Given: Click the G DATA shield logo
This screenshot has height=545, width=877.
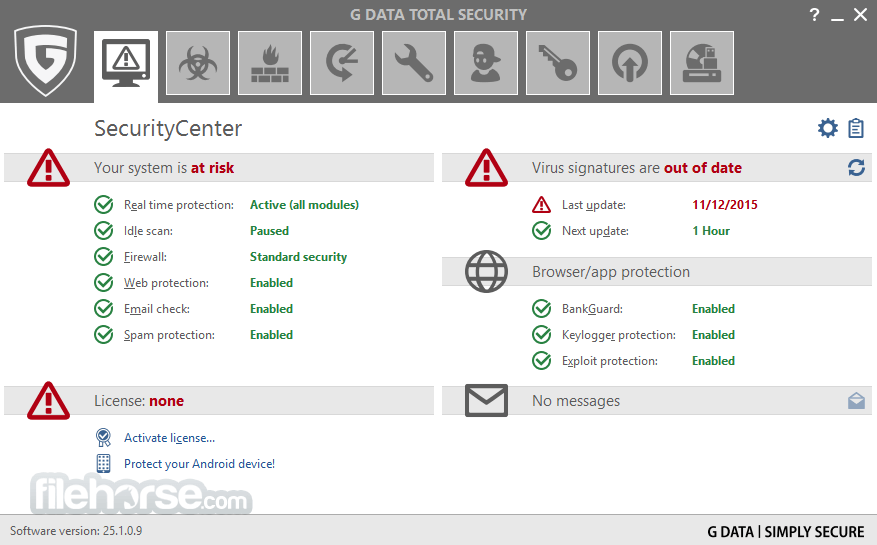Looking at the screenshot, I should pos(45,61).
